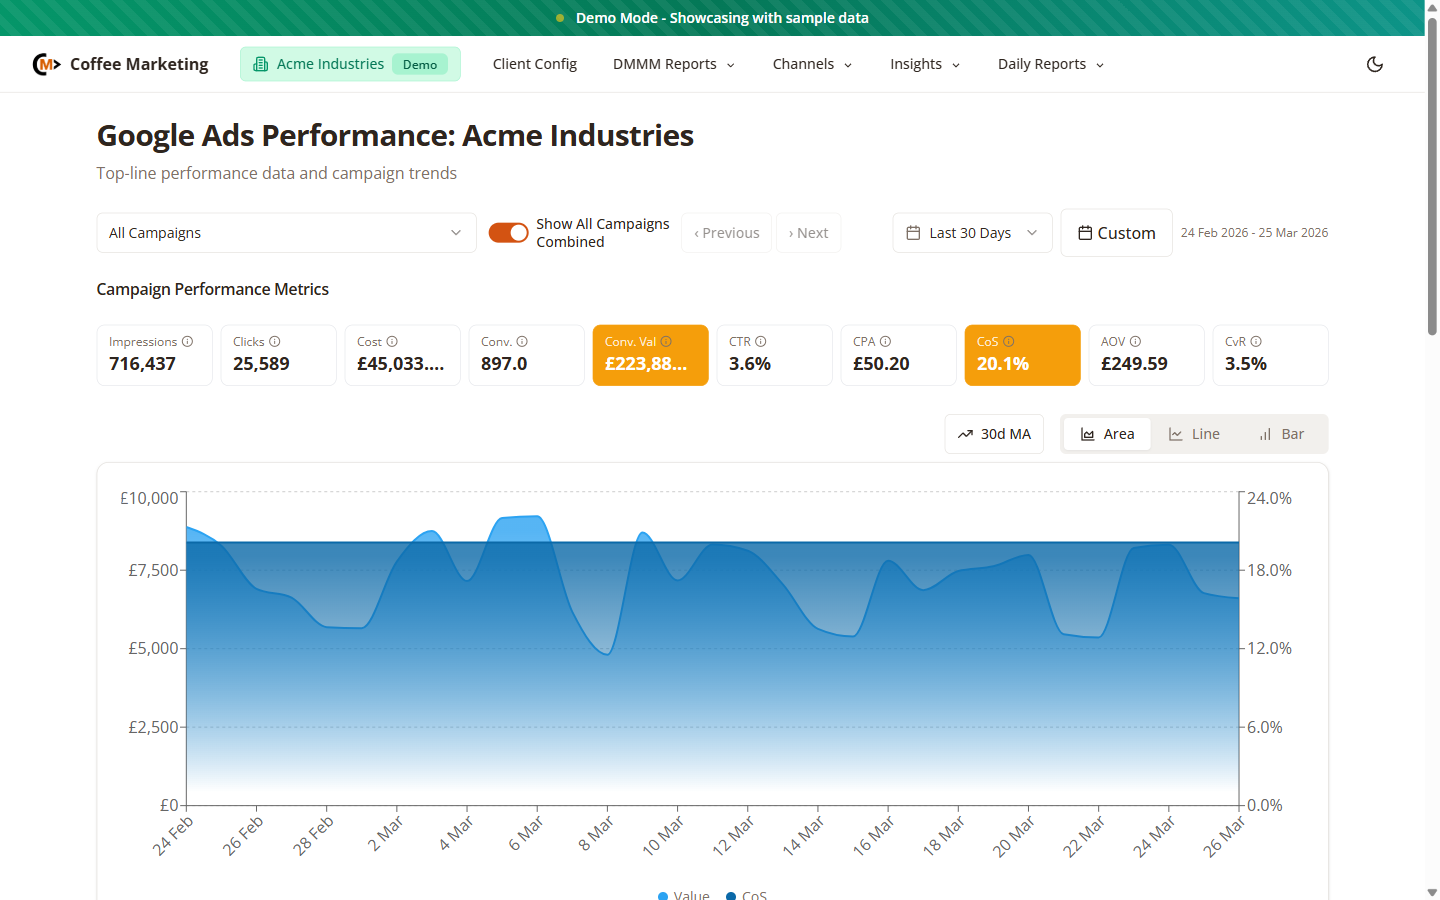Screen dimensions: 1440x900
Task: Expand the Channels menu
Action: coord(812,63)
